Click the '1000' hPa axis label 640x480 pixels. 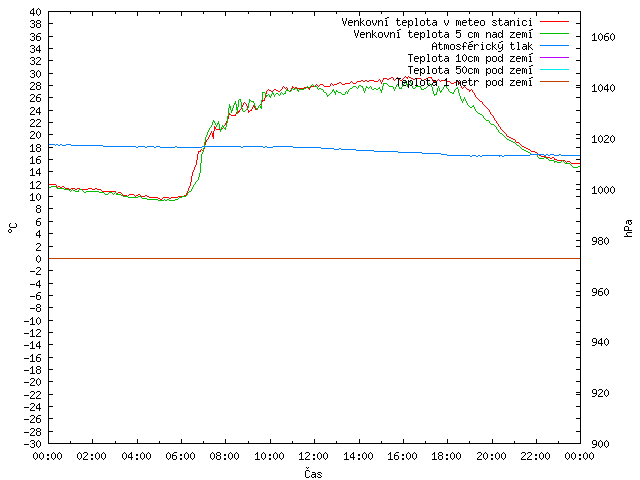(603, 190)
